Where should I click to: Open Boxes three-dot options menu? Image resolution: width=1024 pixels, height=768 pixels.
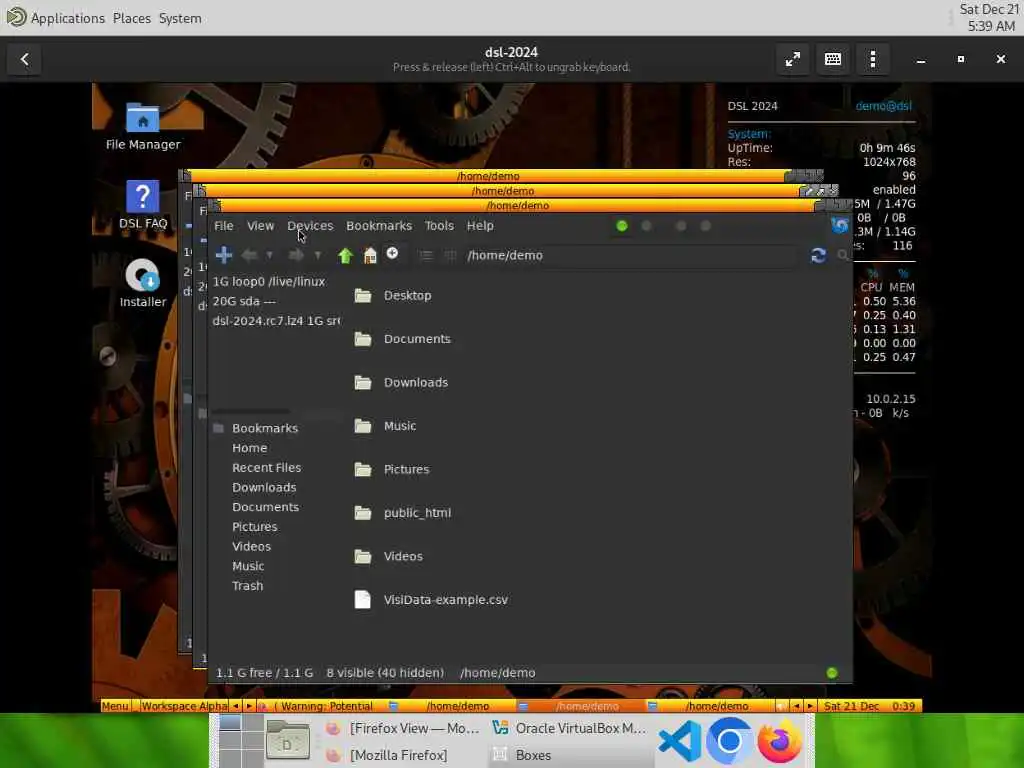click(873, 59)
